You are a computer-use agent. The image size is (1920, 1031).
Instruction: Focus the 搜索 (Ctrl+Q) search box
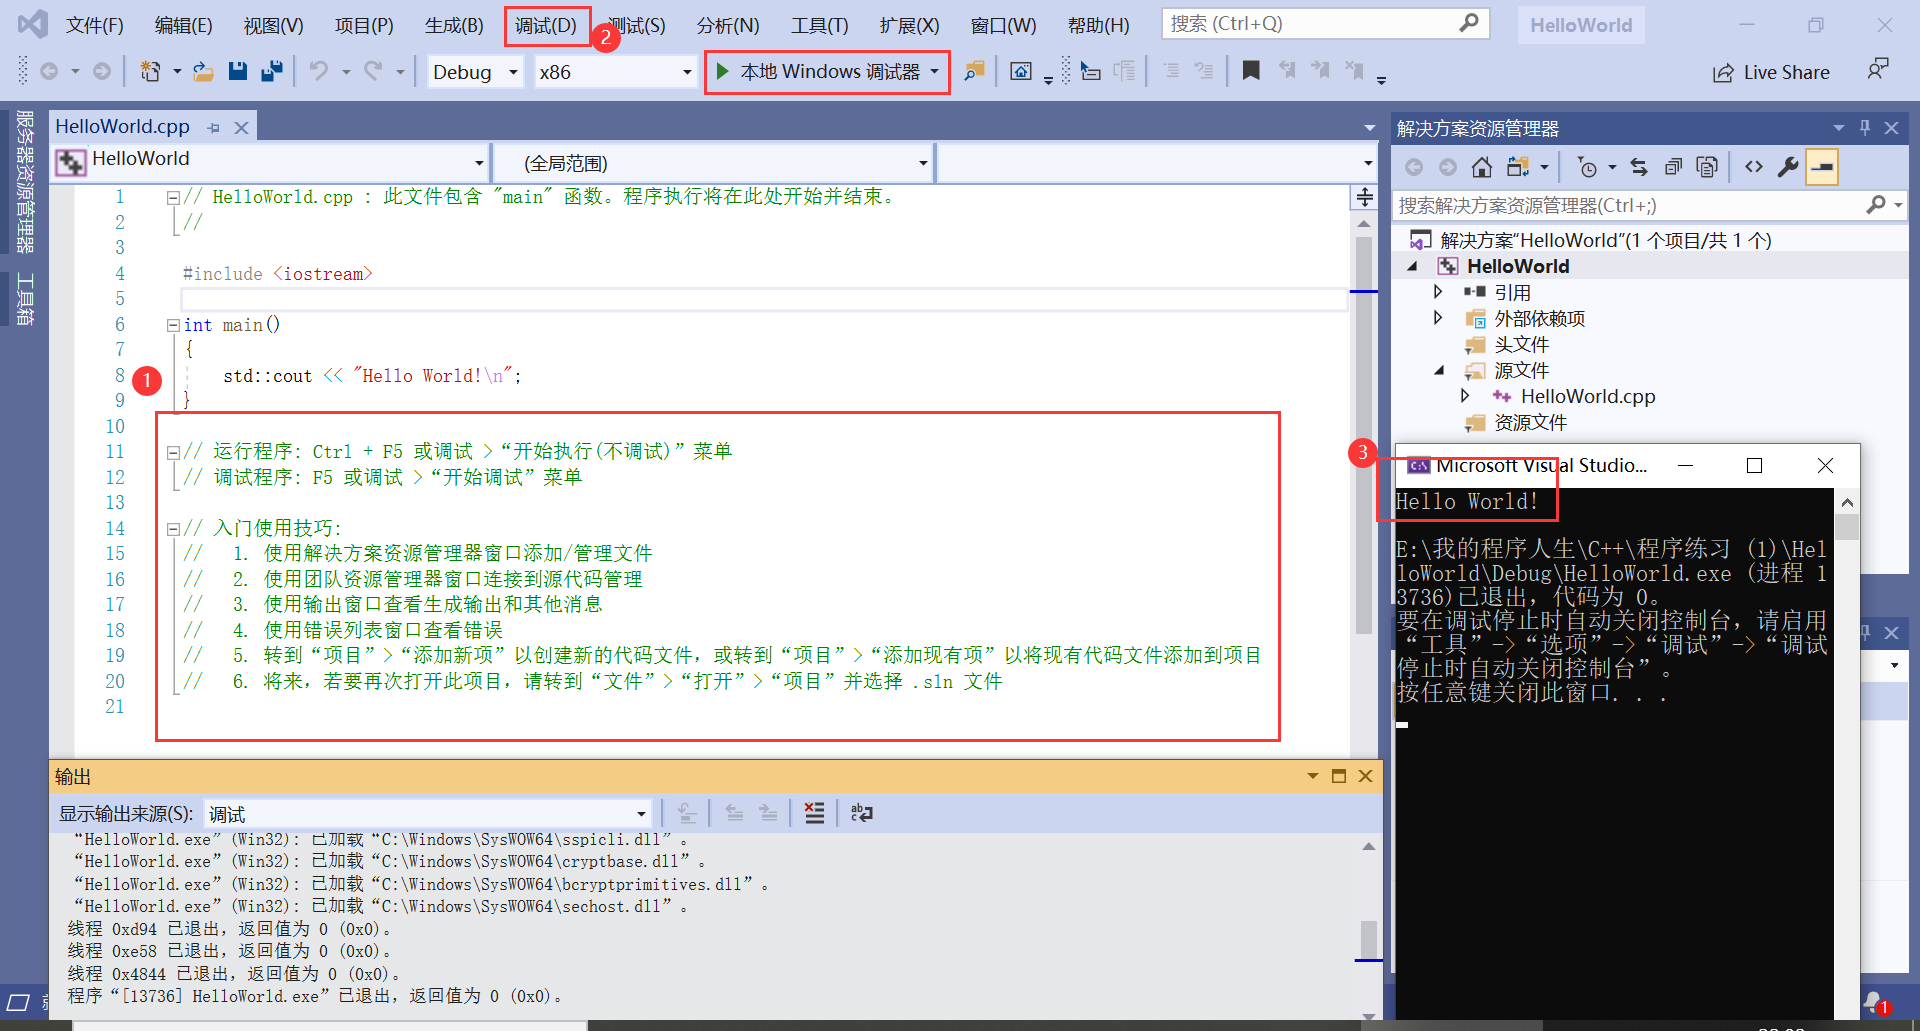tap(1325, 23)
